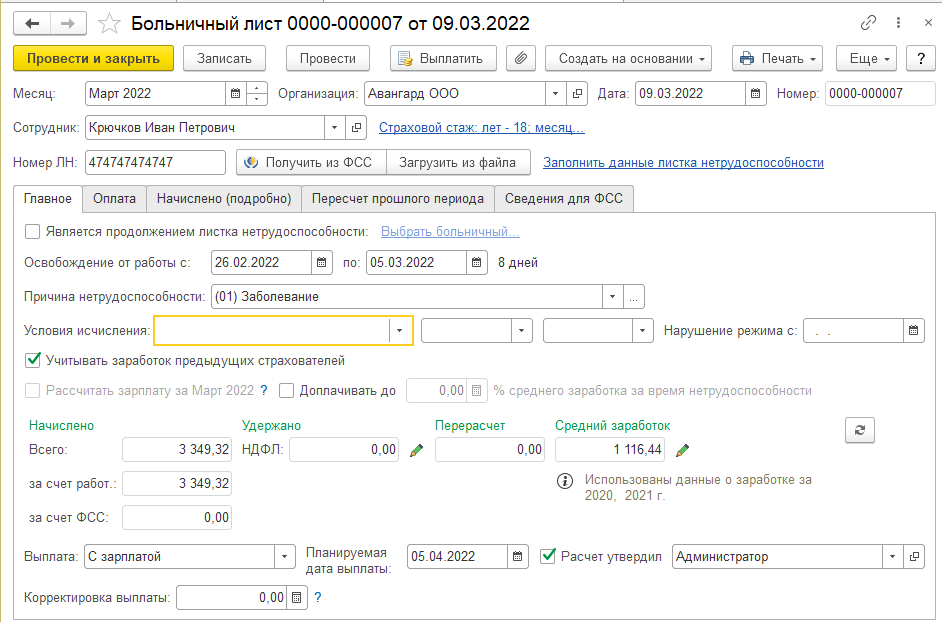942x622 pixels.
Task: Click Провести и закрыть button
Action: (93, 58)
